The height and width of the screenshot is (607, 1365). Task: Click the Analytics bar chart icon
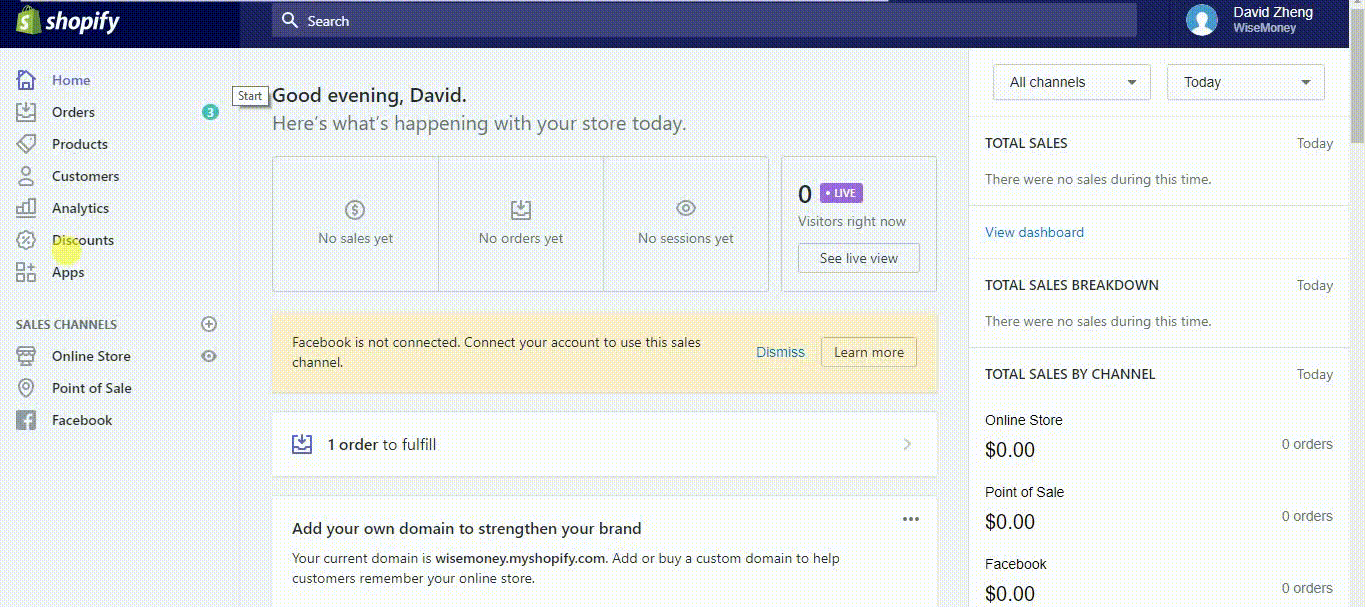click(26, 208)
